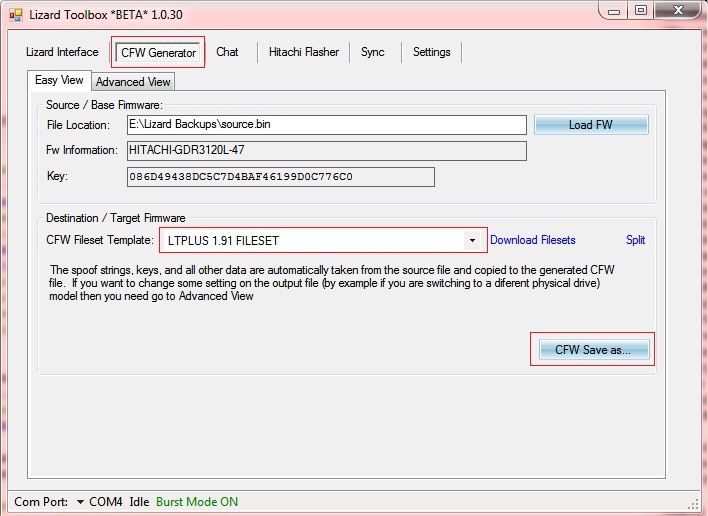Click the 'Fw Information:' label

(82, 150)
